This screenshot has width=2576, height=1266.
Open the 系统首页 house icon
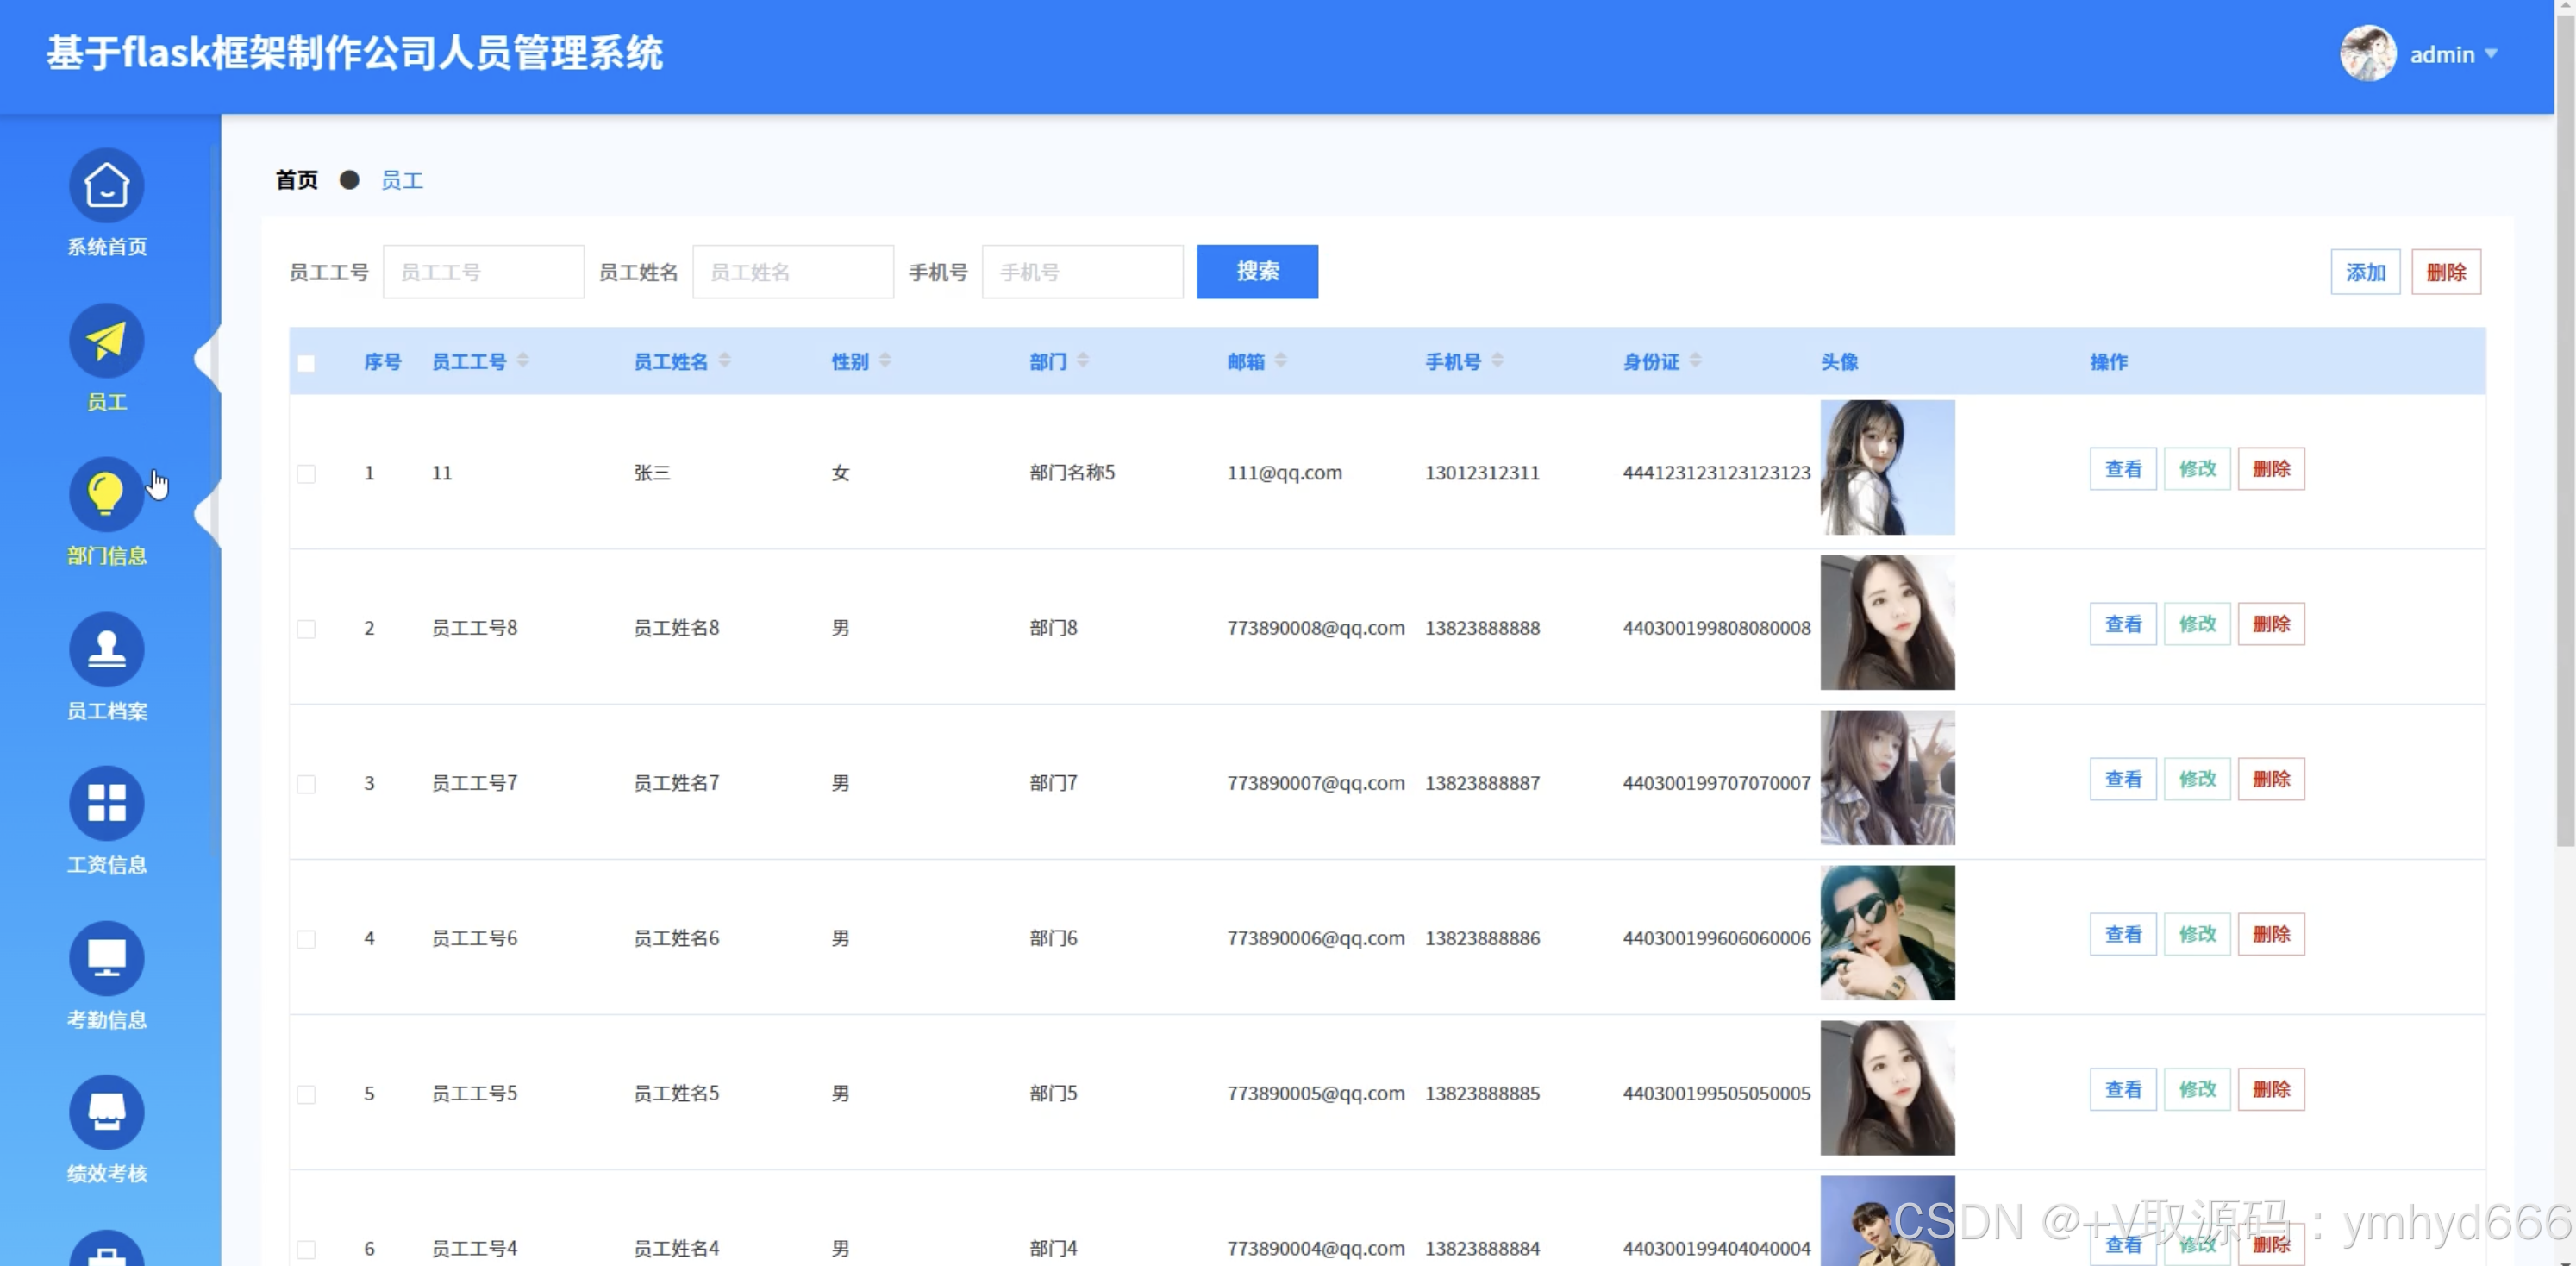tap(106, 186)
